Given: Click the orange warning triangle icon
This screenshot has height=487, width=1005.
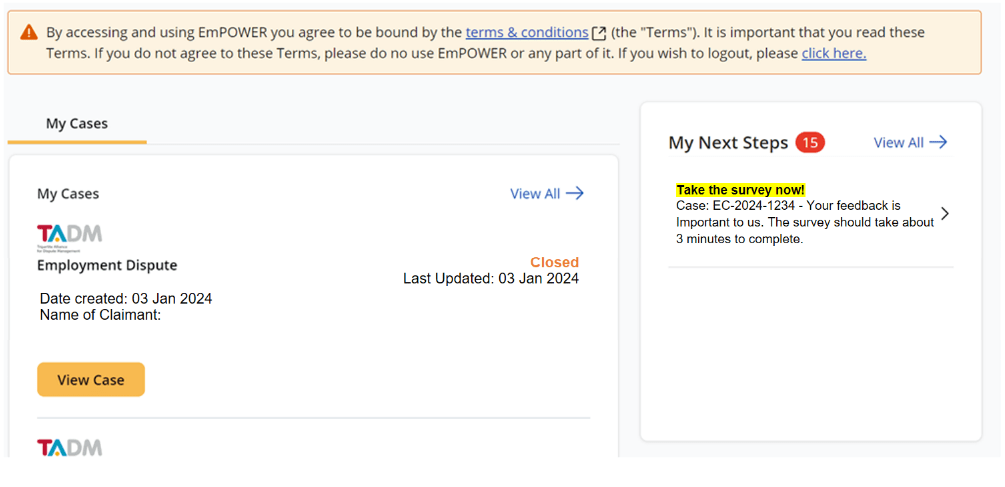Looking at the screenshot, I should pyautogui.click(x=28, y=33).
